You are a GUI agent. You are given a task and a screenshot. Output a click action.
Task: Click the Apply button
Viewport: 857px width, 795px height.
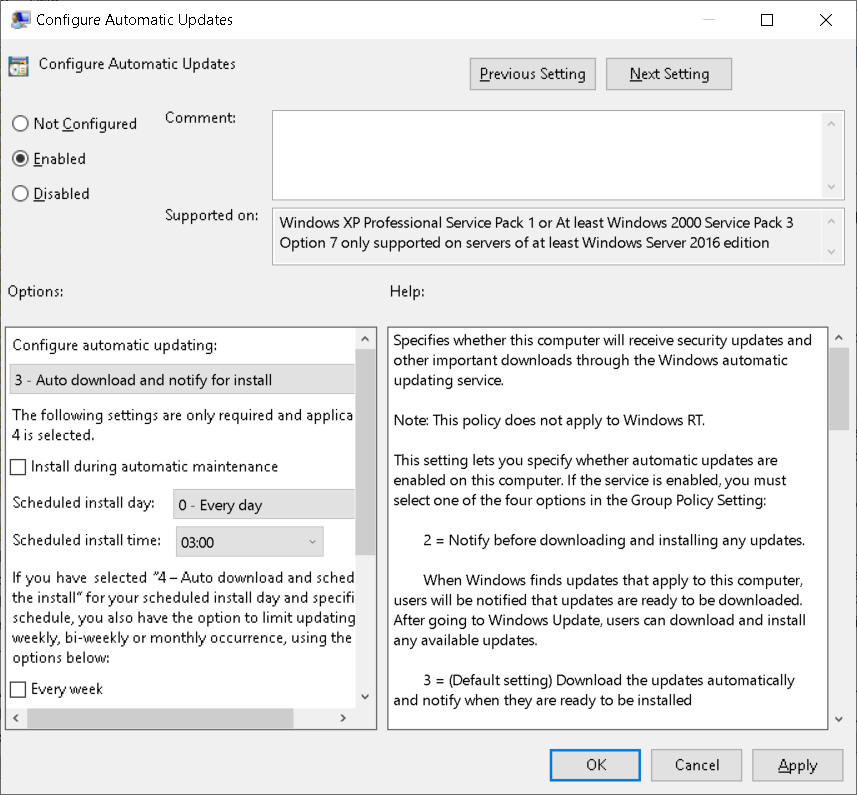click(797, 764)
